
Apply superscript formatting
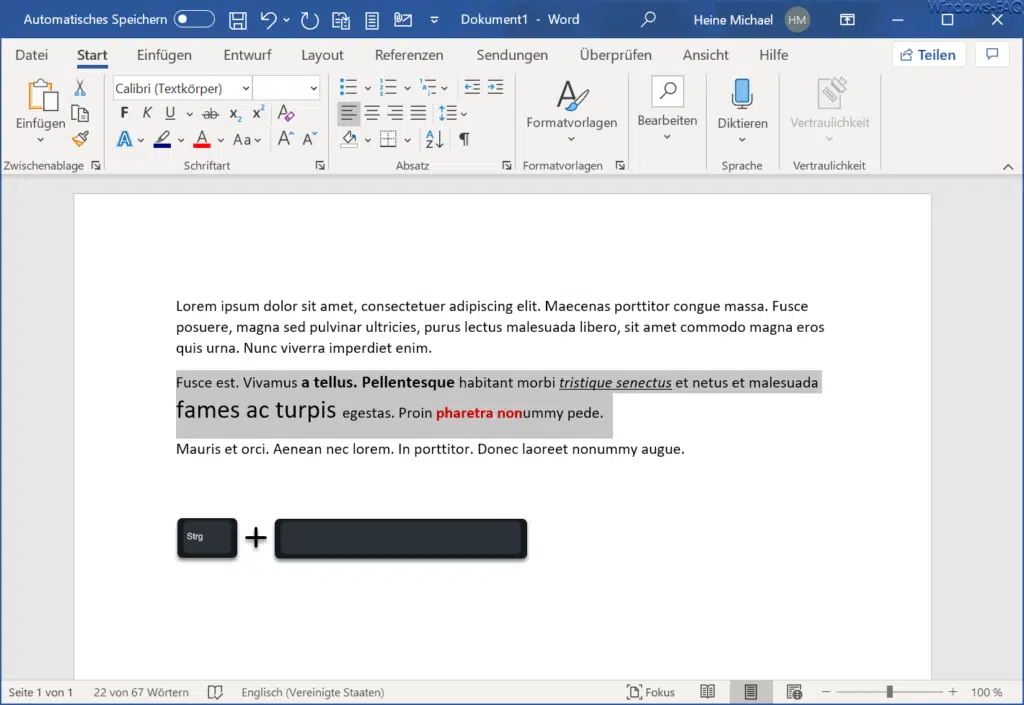(x=259, y=113)
